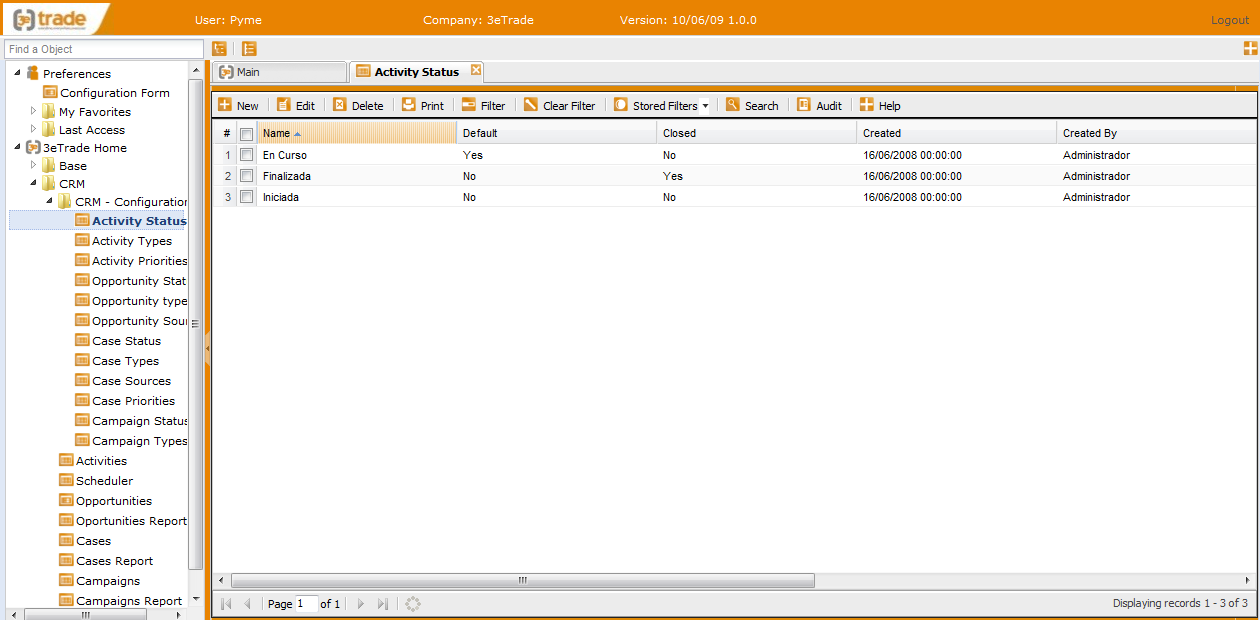1260x620 pixels.
Task: Click the Print toolbar button
Action: (x=423, y=105)
